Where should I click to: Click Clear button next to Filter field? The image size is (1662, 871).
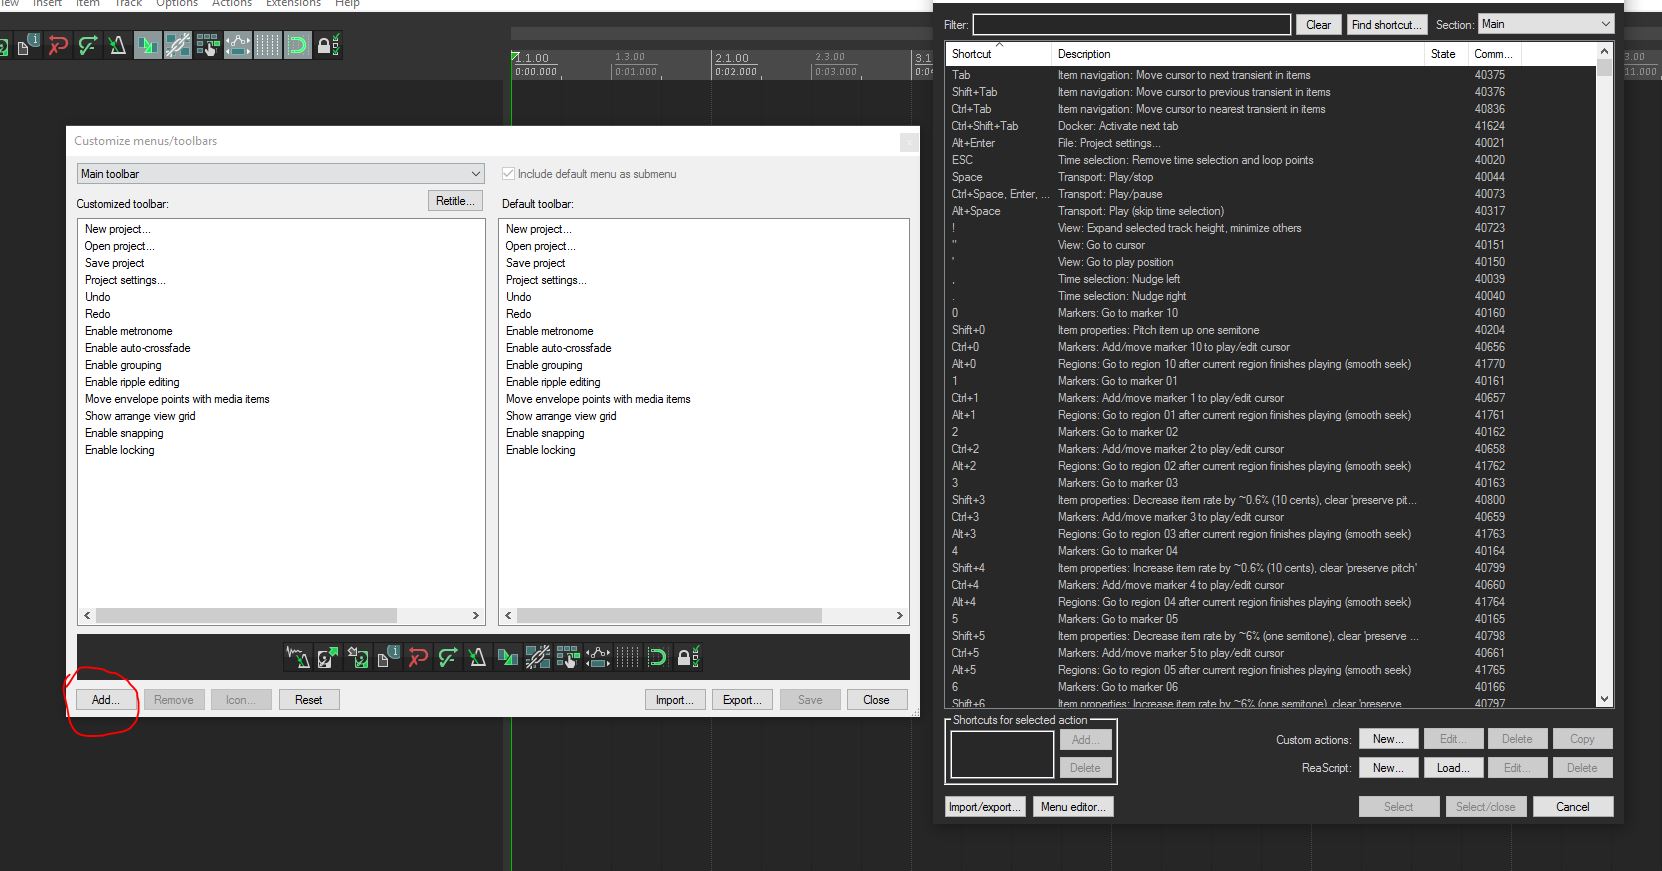point(1318,25)
